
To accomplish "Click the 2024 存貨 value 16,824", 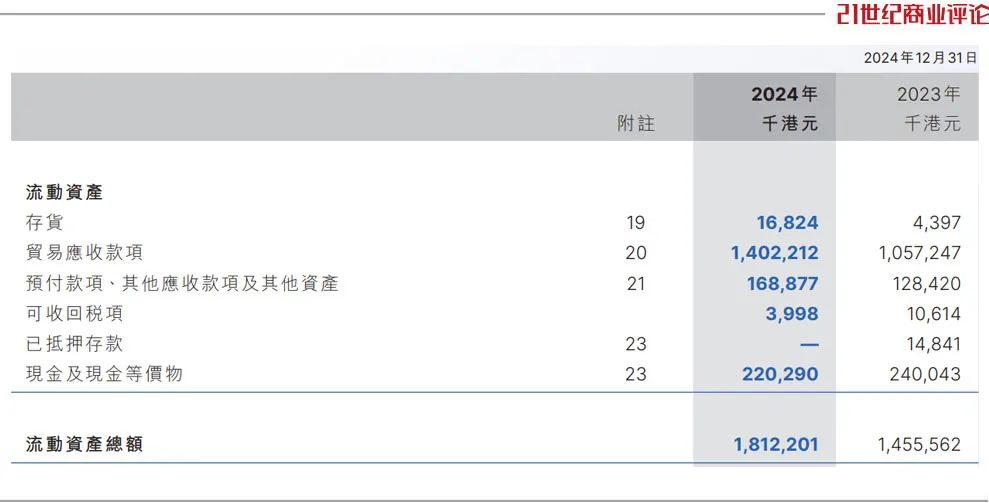I will (787, 222).
